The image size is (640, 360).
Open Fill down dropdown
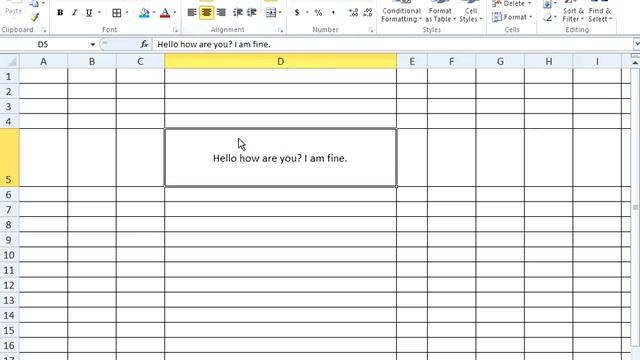click(550, 4)
